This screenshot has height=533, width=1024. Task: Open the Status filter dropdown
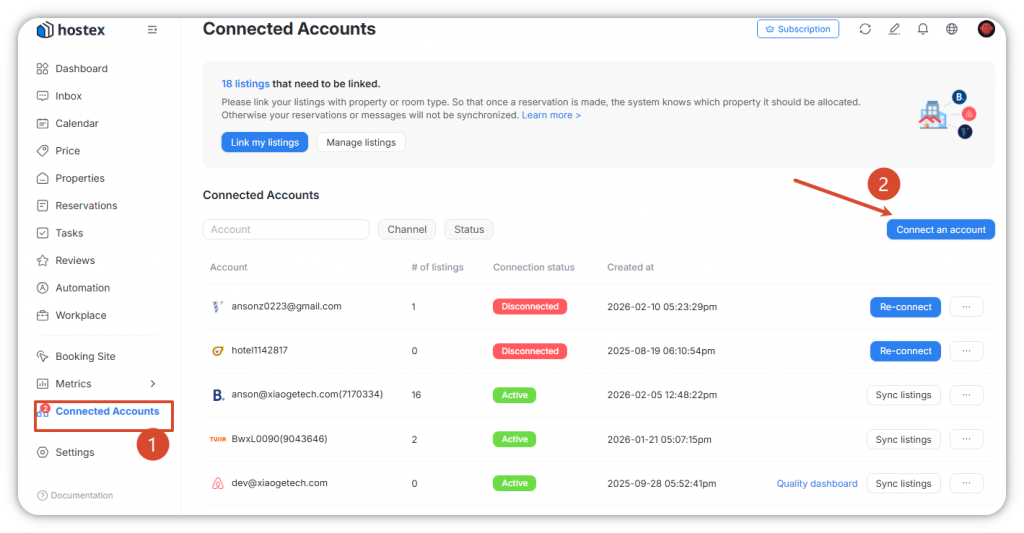tap(469, 229)
